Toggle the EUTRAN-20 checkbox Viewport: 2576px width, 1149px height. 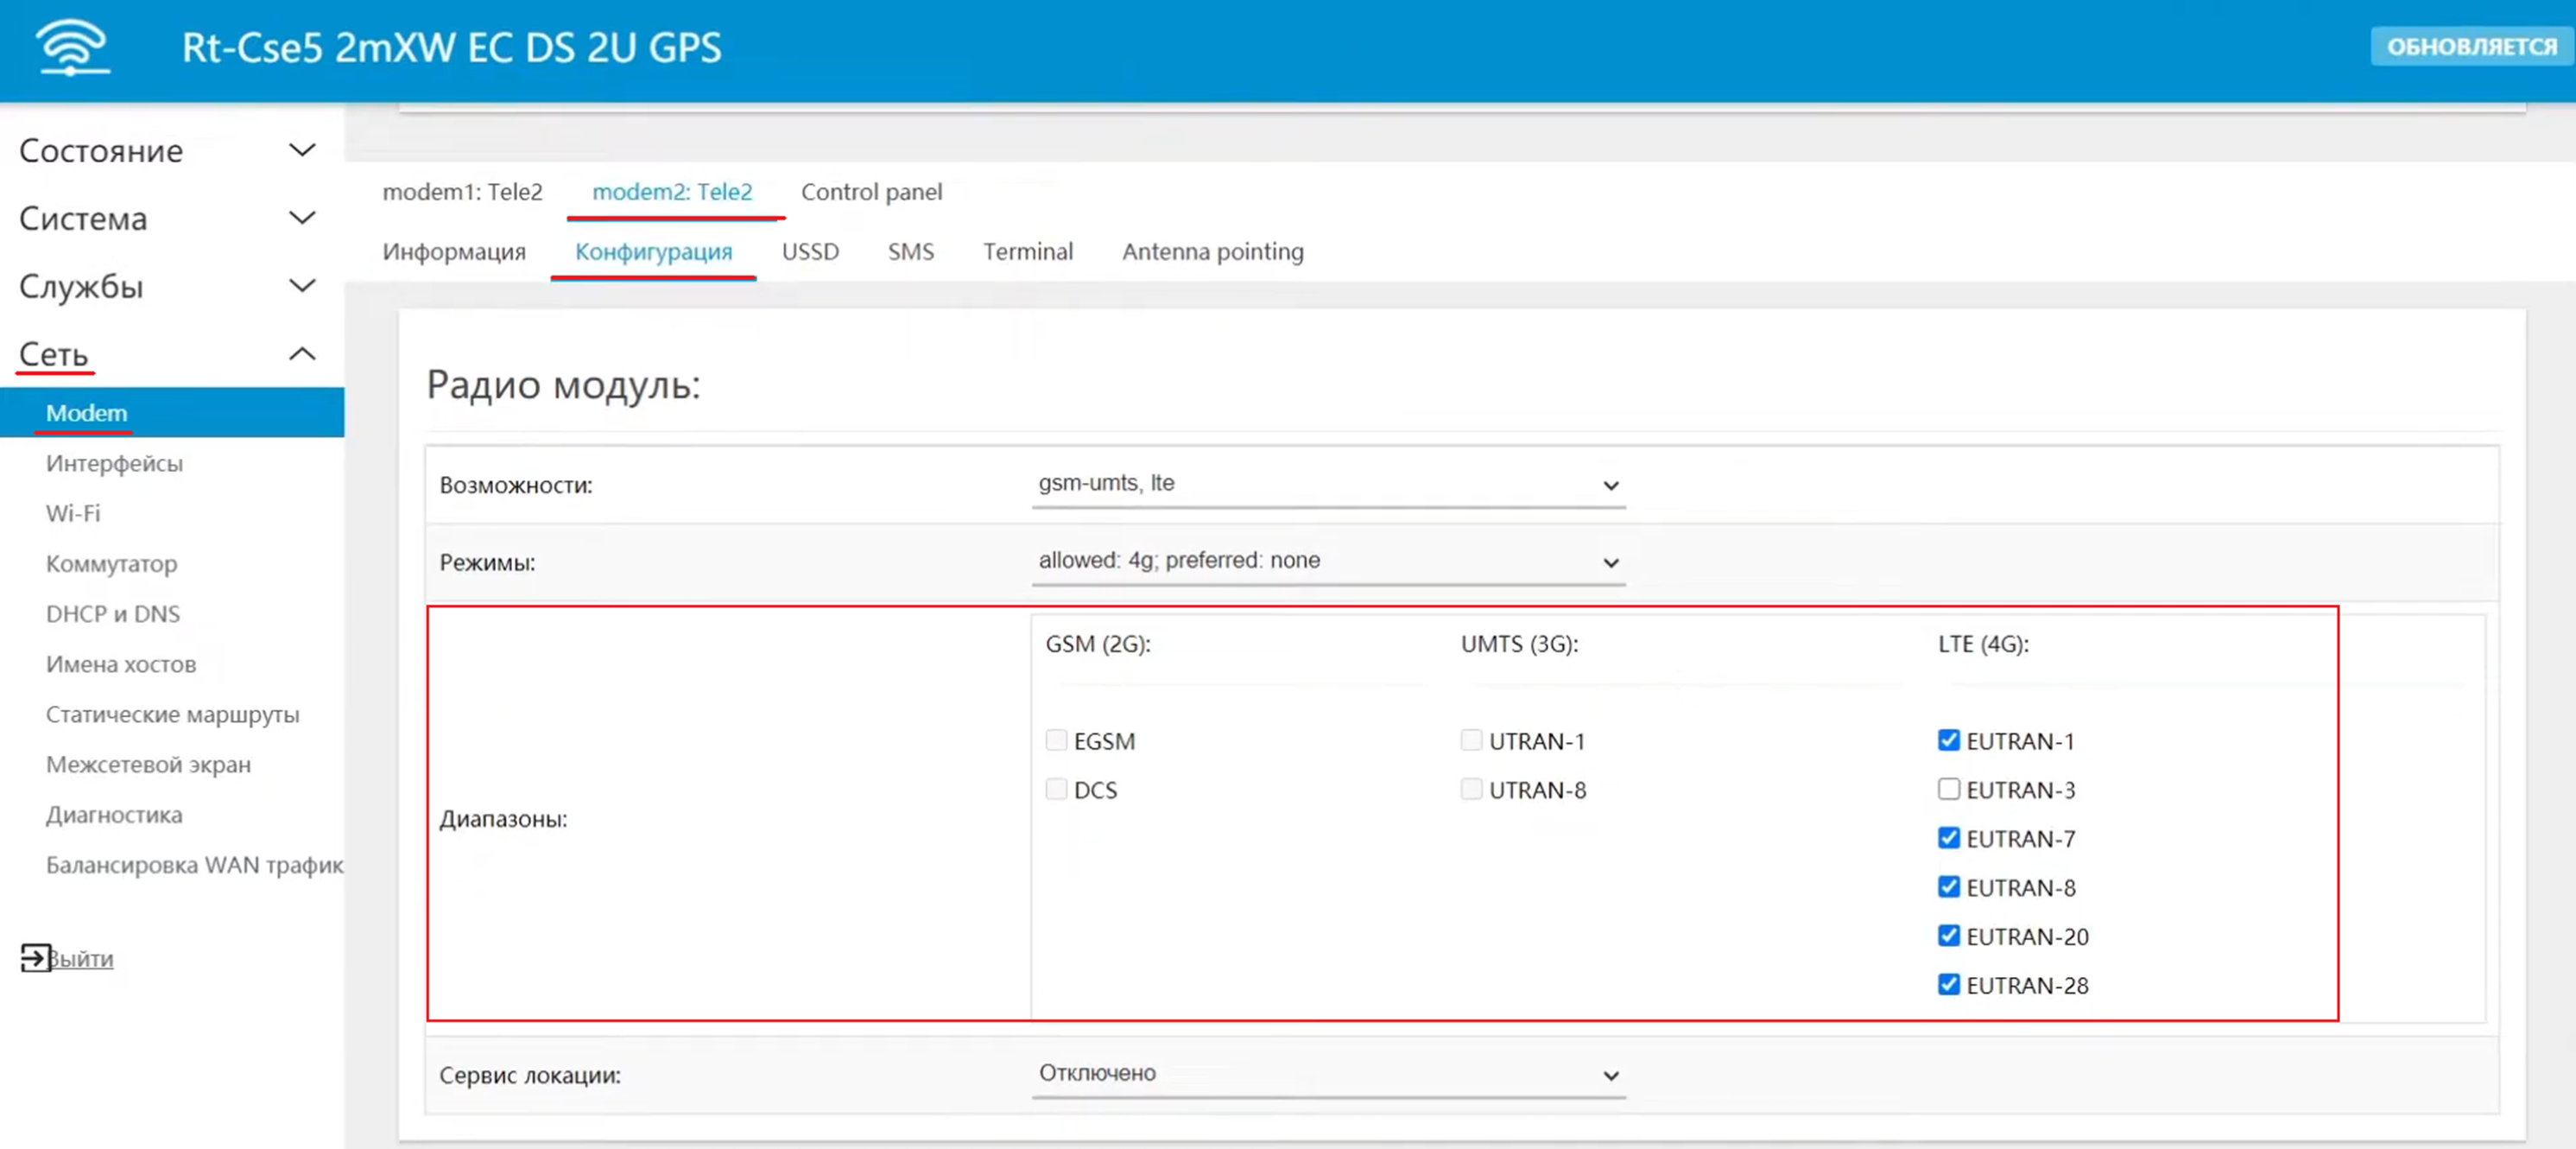(x=1948, y=935)
